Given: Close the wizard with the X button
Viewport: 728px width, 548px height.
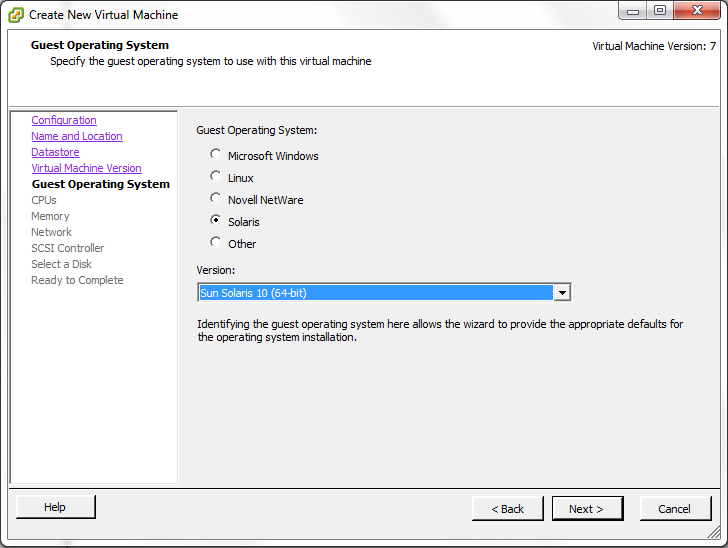Looking at the screenshot, I should [x=697, y=11].
